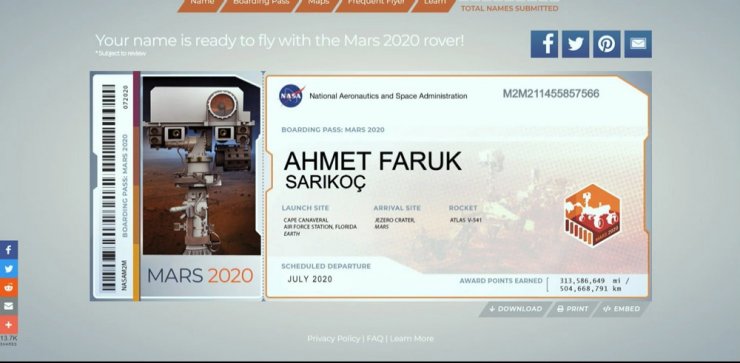Click award points 313,586,649 mi
This screenshot has width=740, height=363.
595,280
